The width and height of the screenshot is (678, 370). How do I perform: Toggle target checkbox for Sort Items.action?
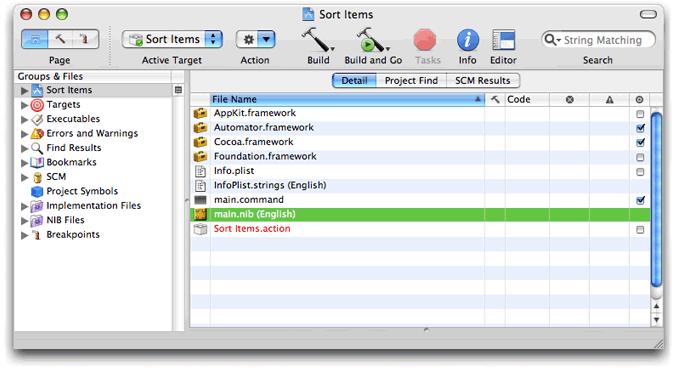pos(640,230)
